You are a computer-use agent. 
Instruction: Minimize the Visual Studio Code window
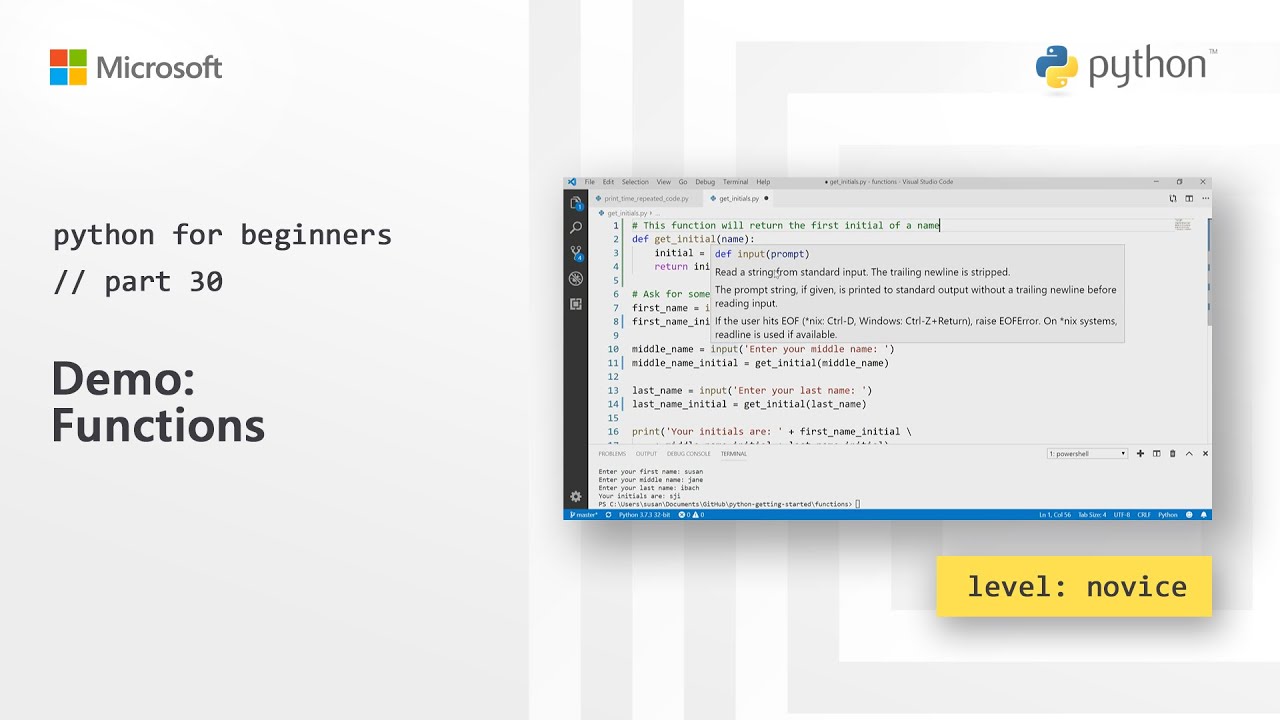(1154, 182)
